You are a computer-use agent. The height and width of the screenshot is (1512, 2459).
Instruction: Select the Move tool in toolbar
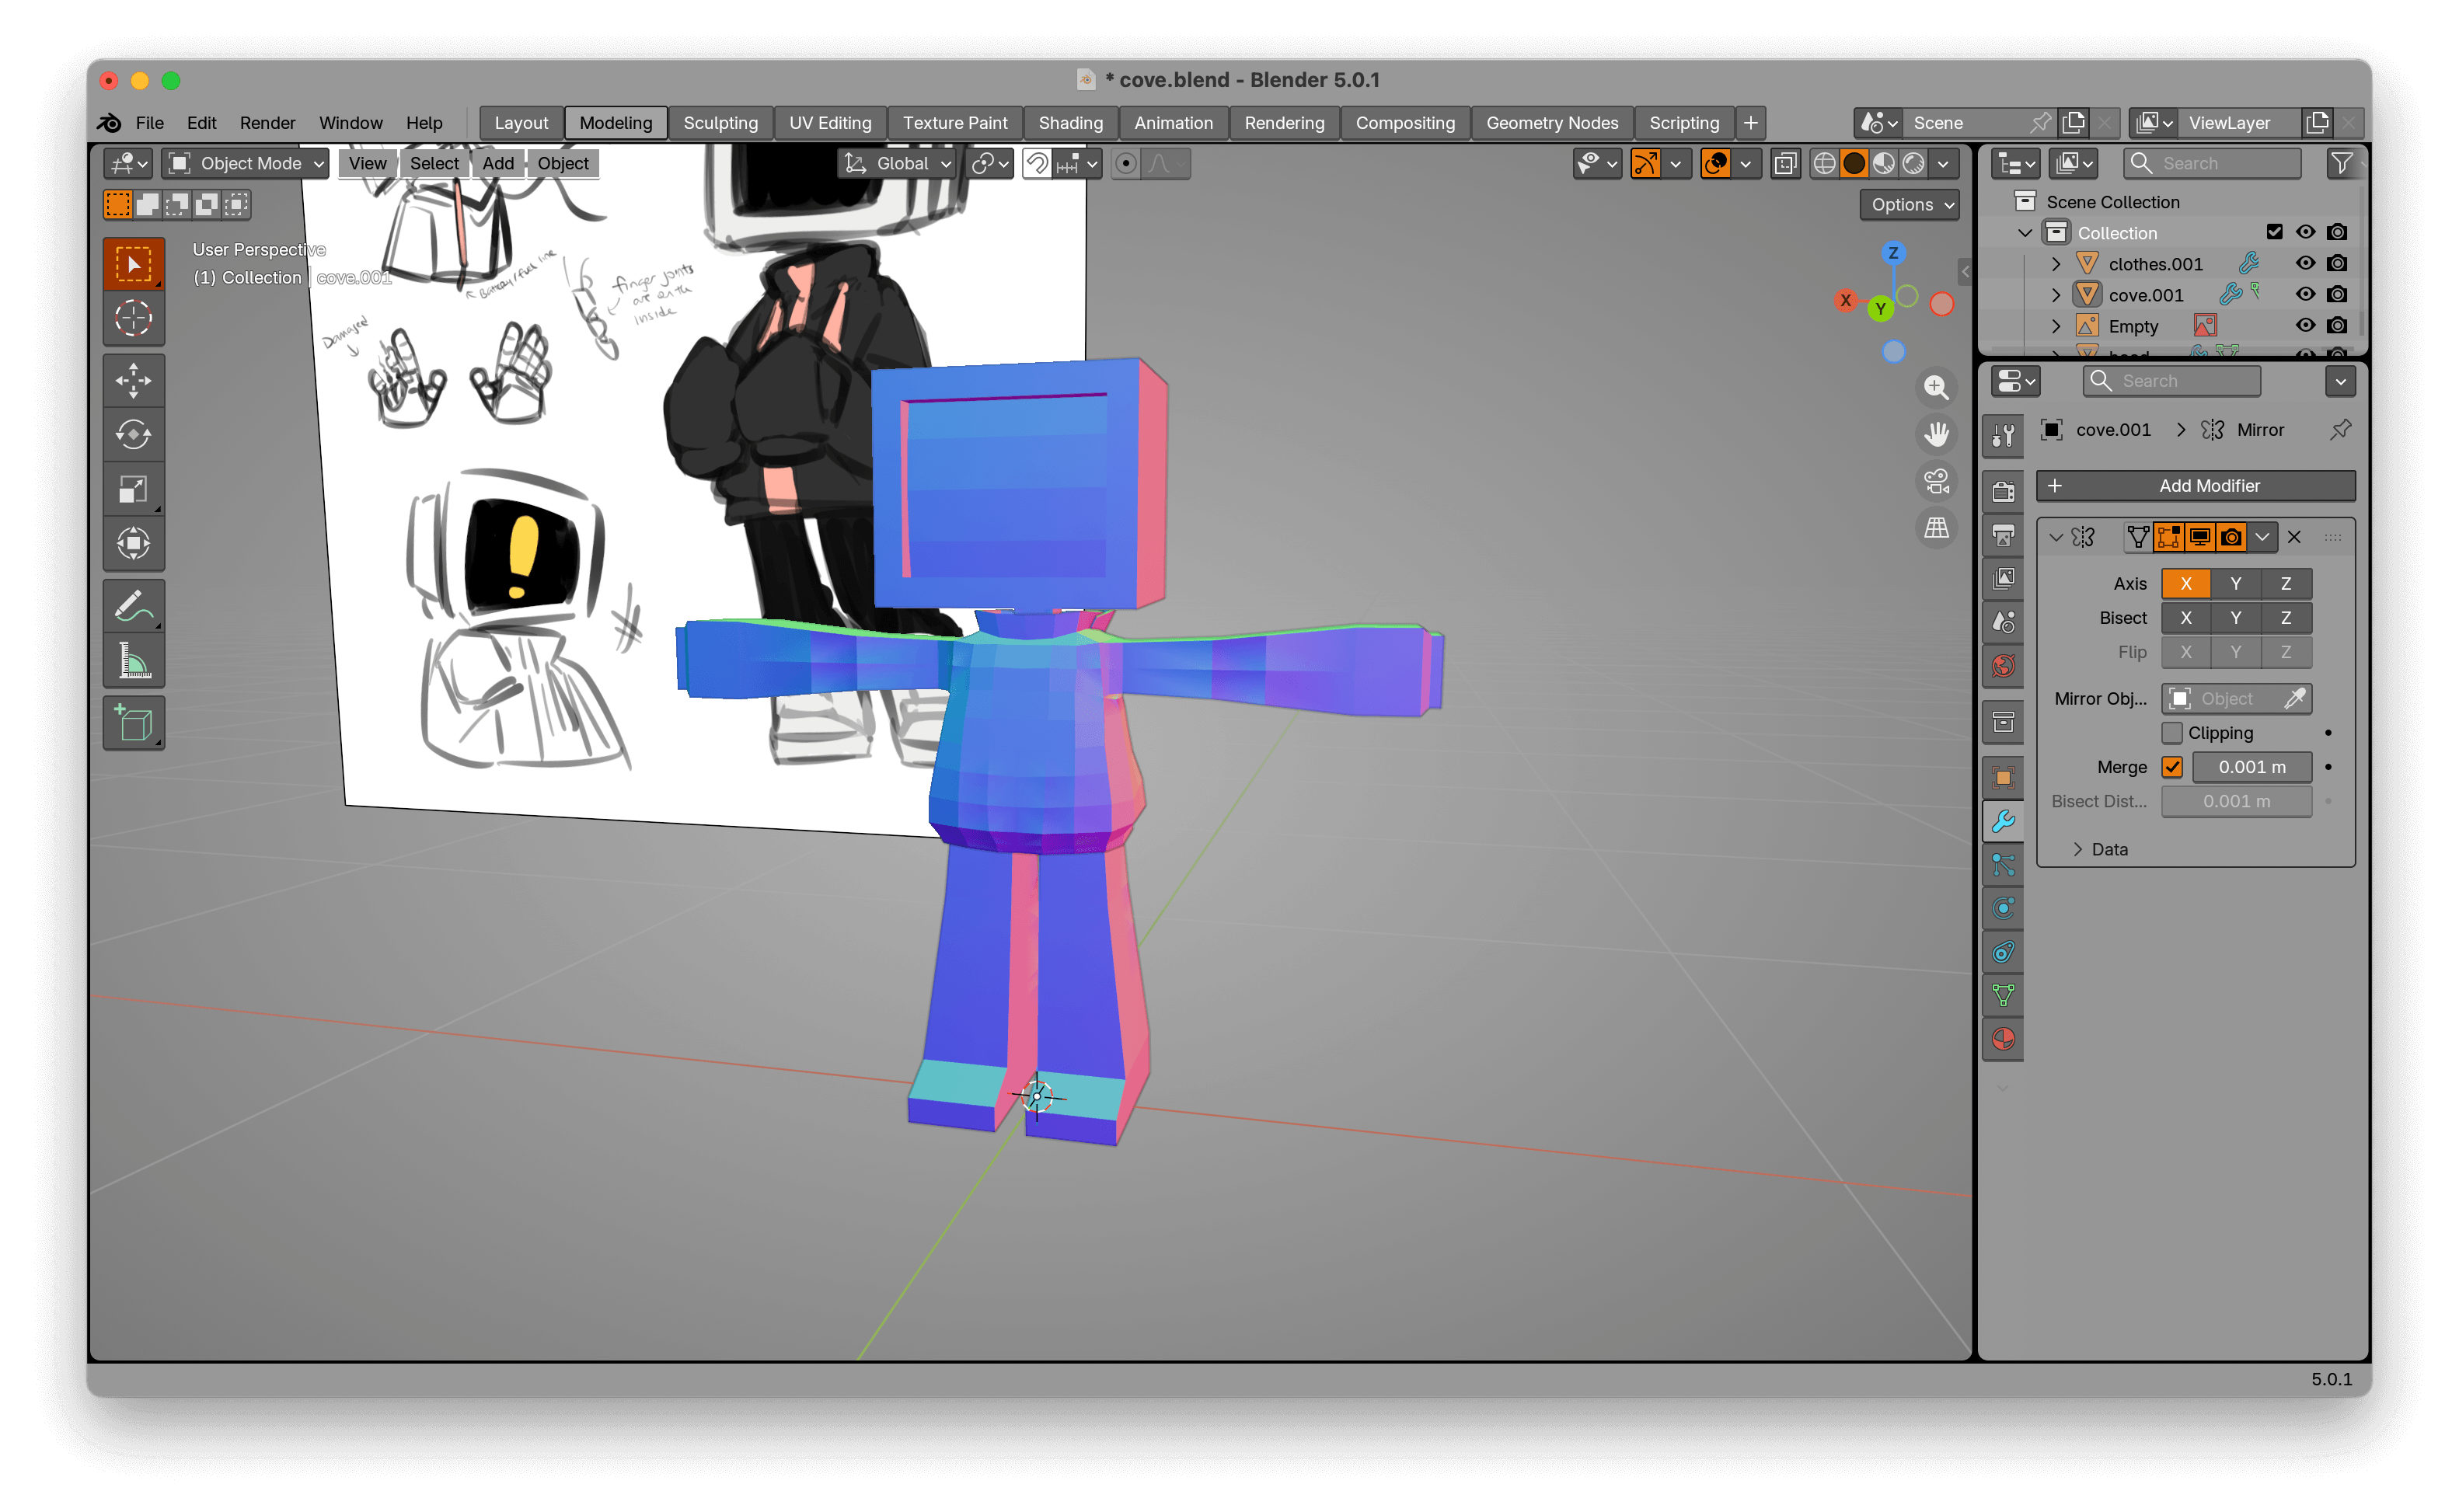tap(133, 380)
